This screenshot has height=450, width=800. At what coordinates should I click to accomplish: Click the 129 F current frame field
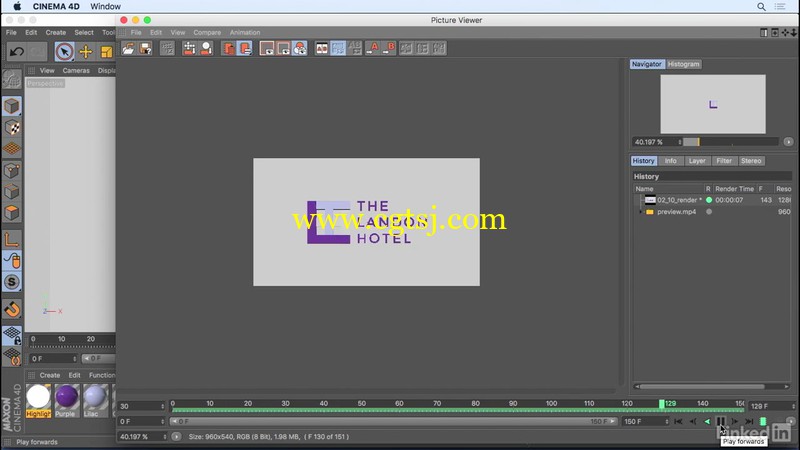771,406
